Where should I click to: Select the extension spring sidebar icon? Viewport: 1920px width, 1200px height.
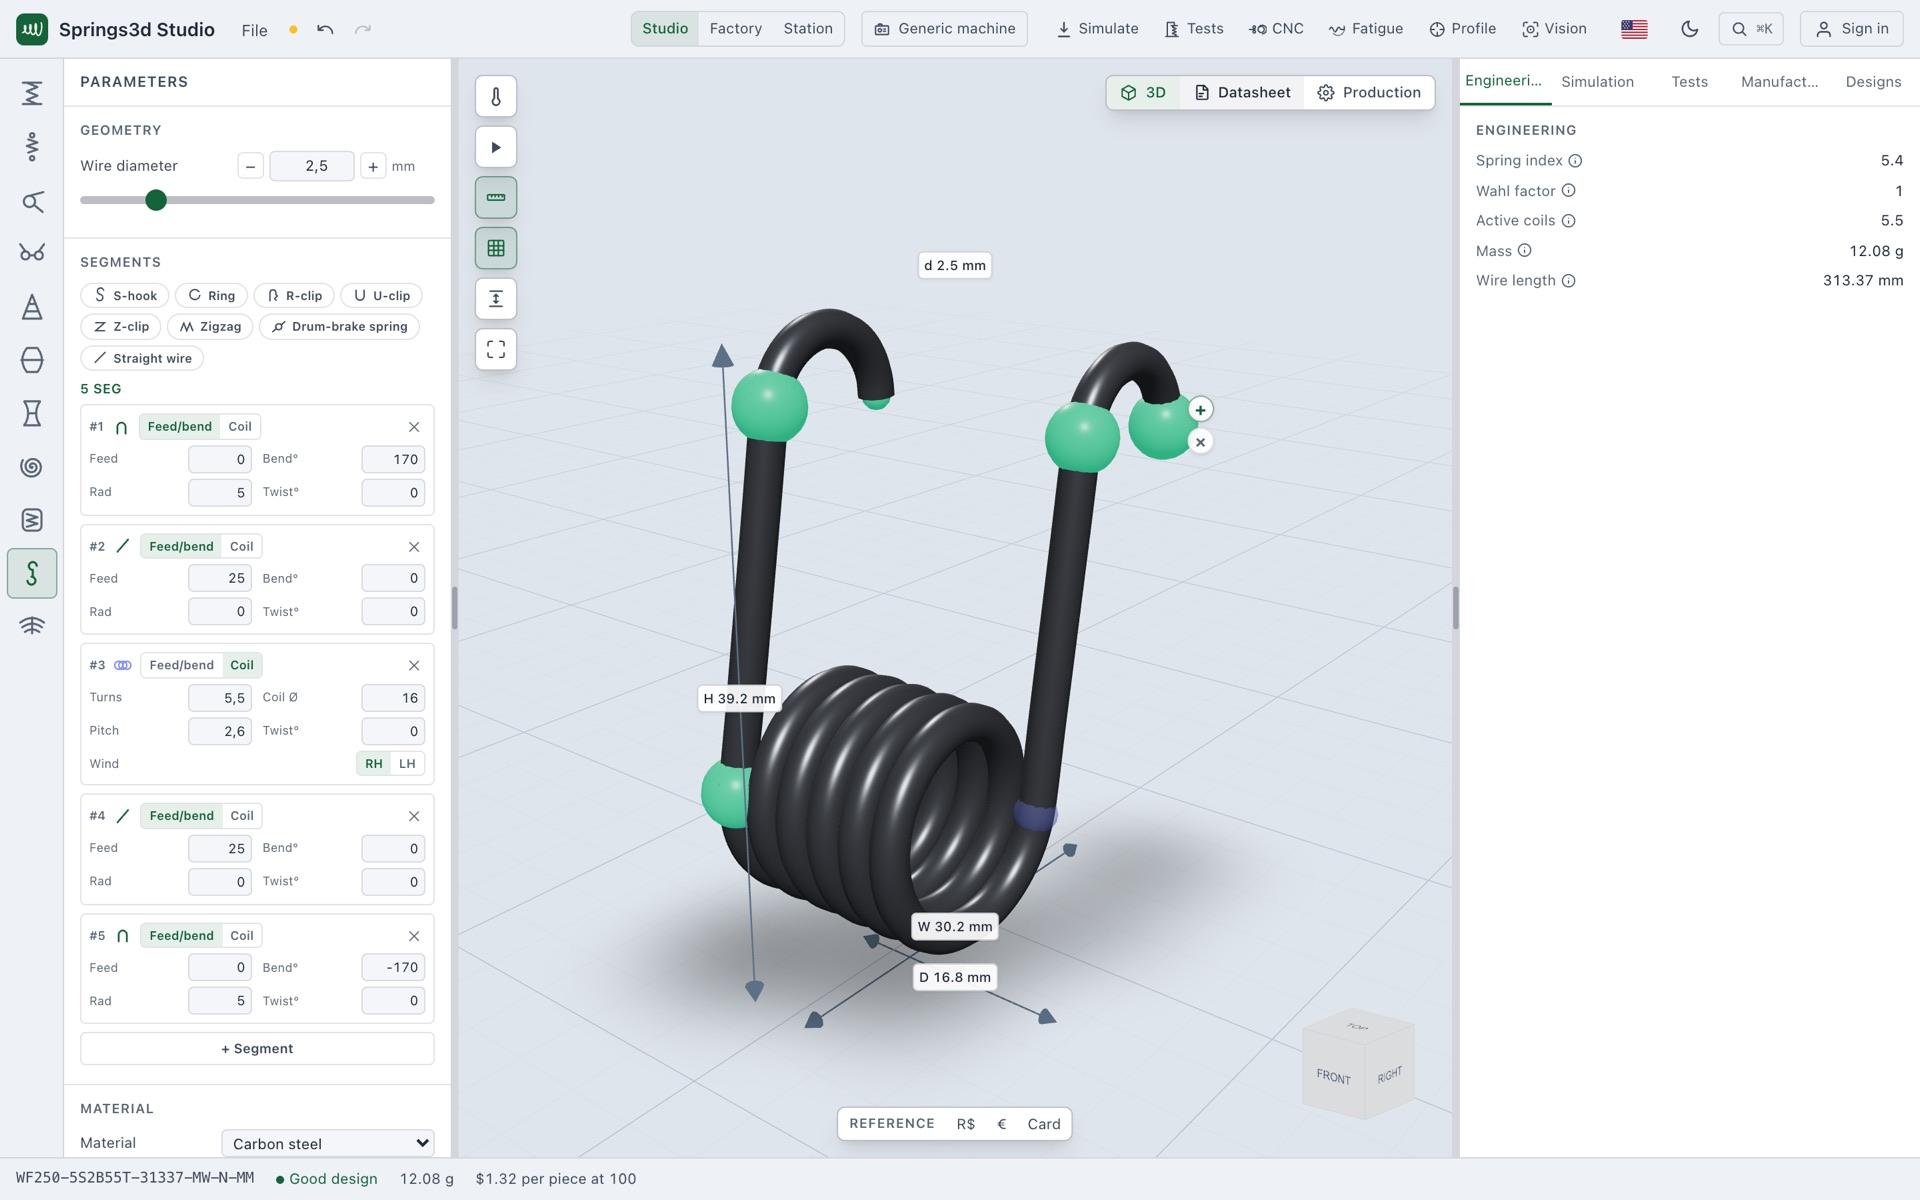pyautogui.click(x=32, y=147)
